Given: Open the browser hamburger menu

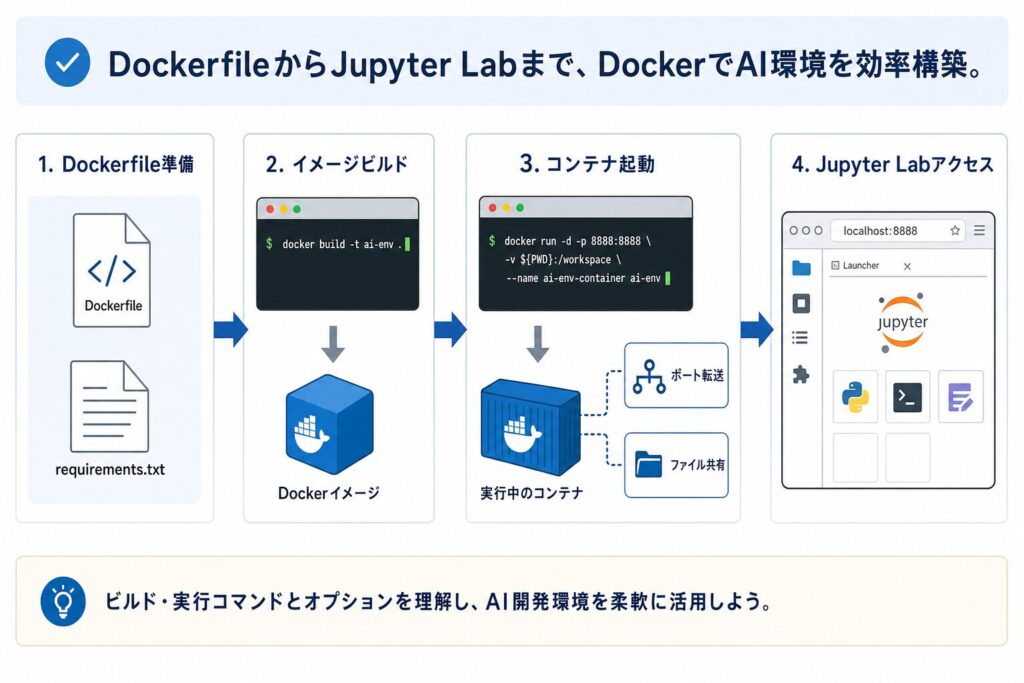Looking at the screenshot, I should pos(979,230).
